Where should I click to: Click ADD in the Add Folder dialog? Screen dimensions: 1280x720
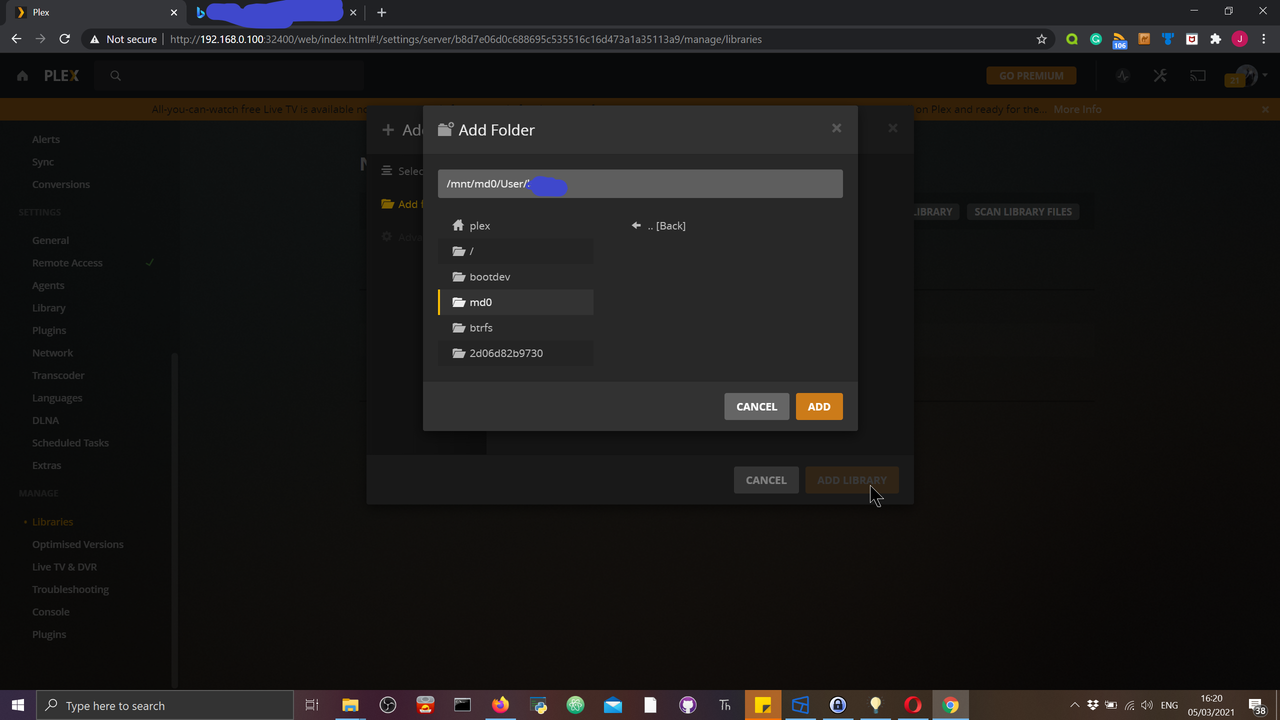(x=819, y=406)
